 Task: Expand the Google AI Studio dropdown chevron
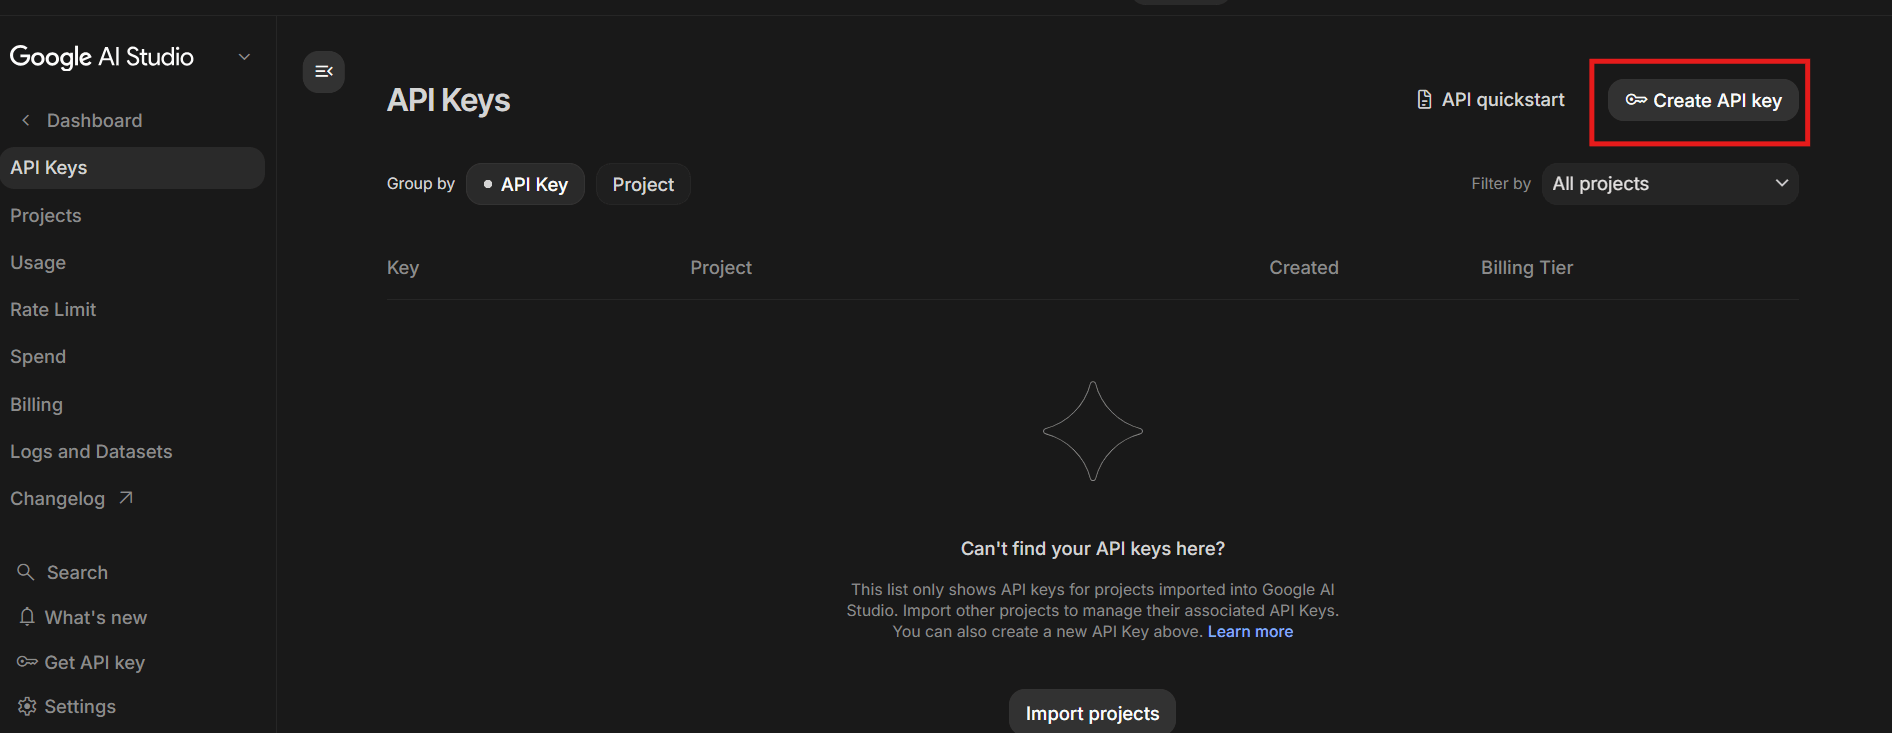[244, 57]
